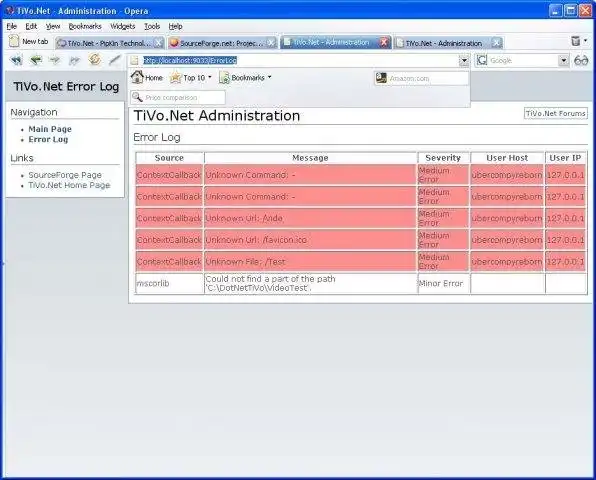Click the Amazon.com search field
This screenshot has width=596, height=480.
pyautogui.click(x=421, y=78)
